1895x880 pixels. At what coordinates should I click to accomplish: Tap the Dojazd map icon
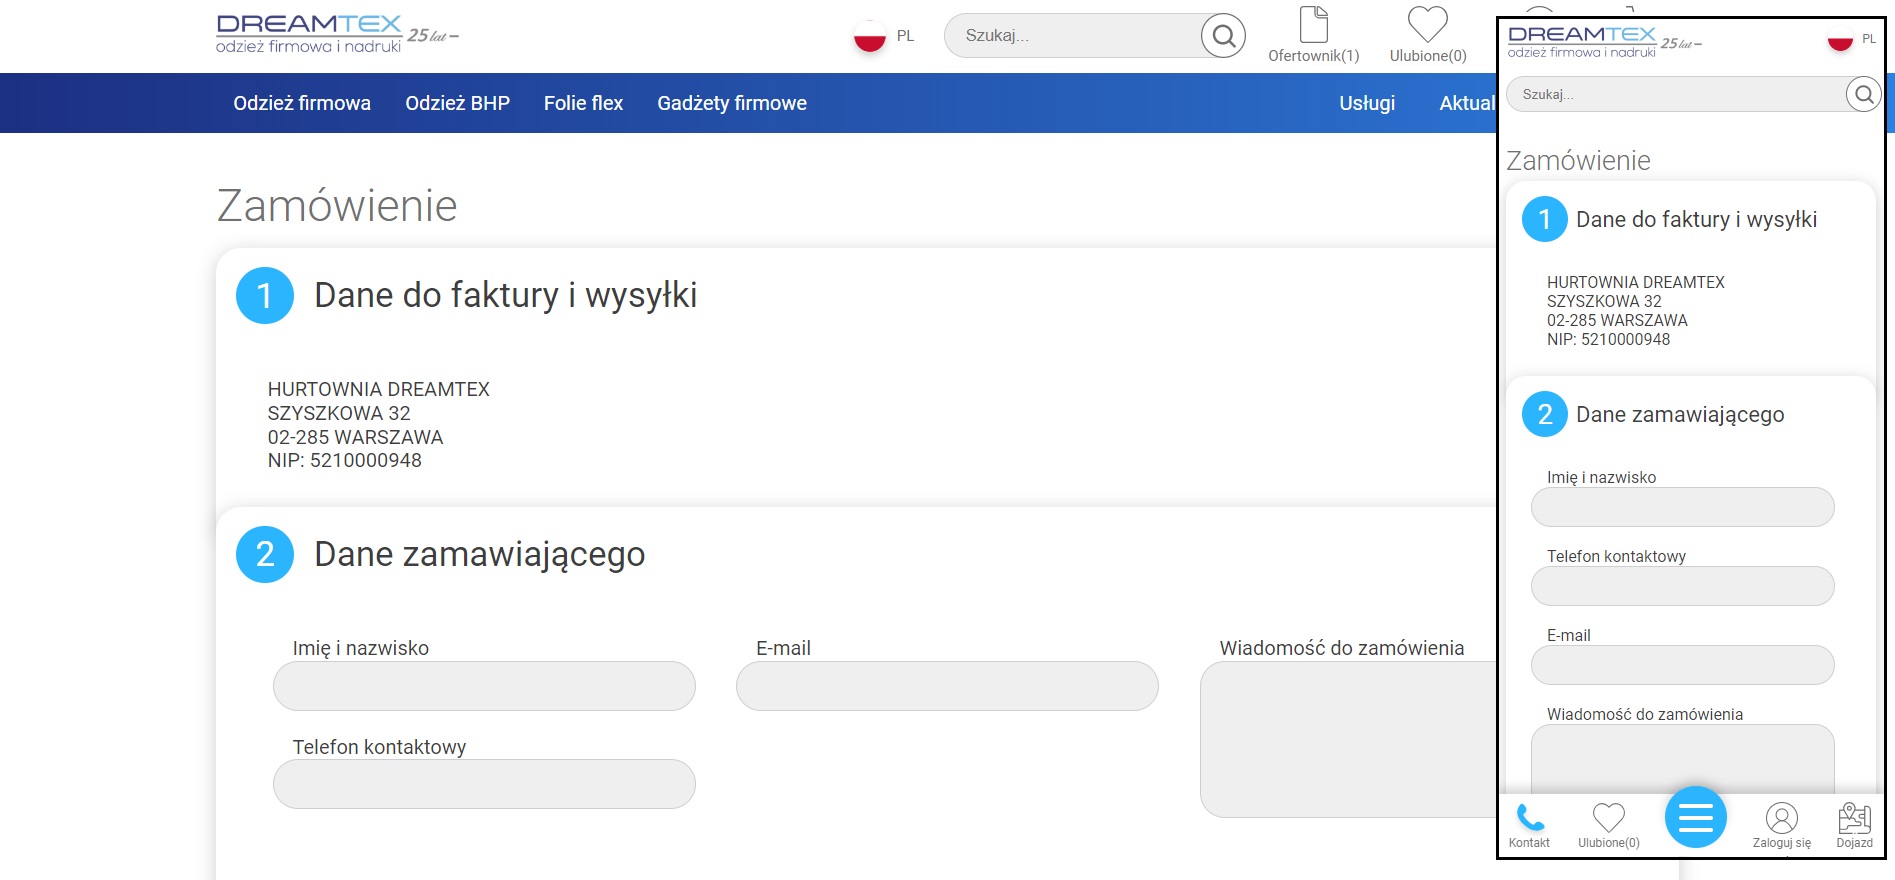coord(1854,818)
